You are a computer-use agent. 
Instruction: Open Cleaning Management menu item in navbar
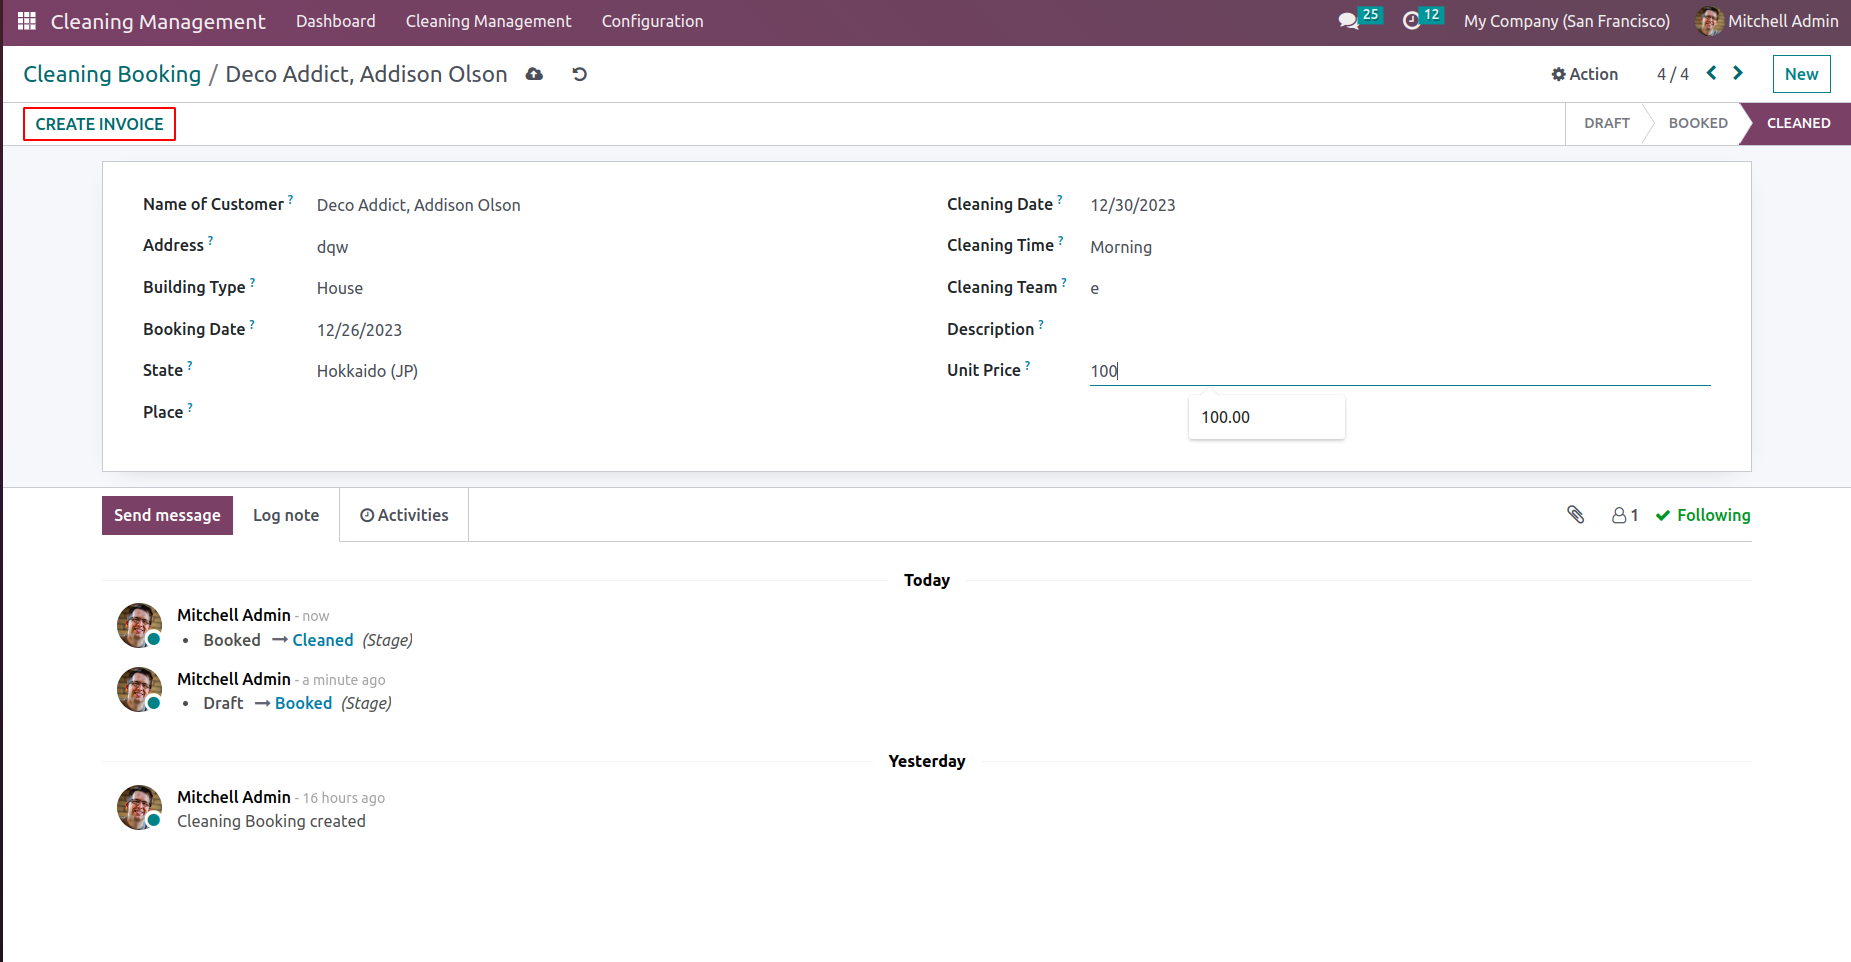coord(489,21)
